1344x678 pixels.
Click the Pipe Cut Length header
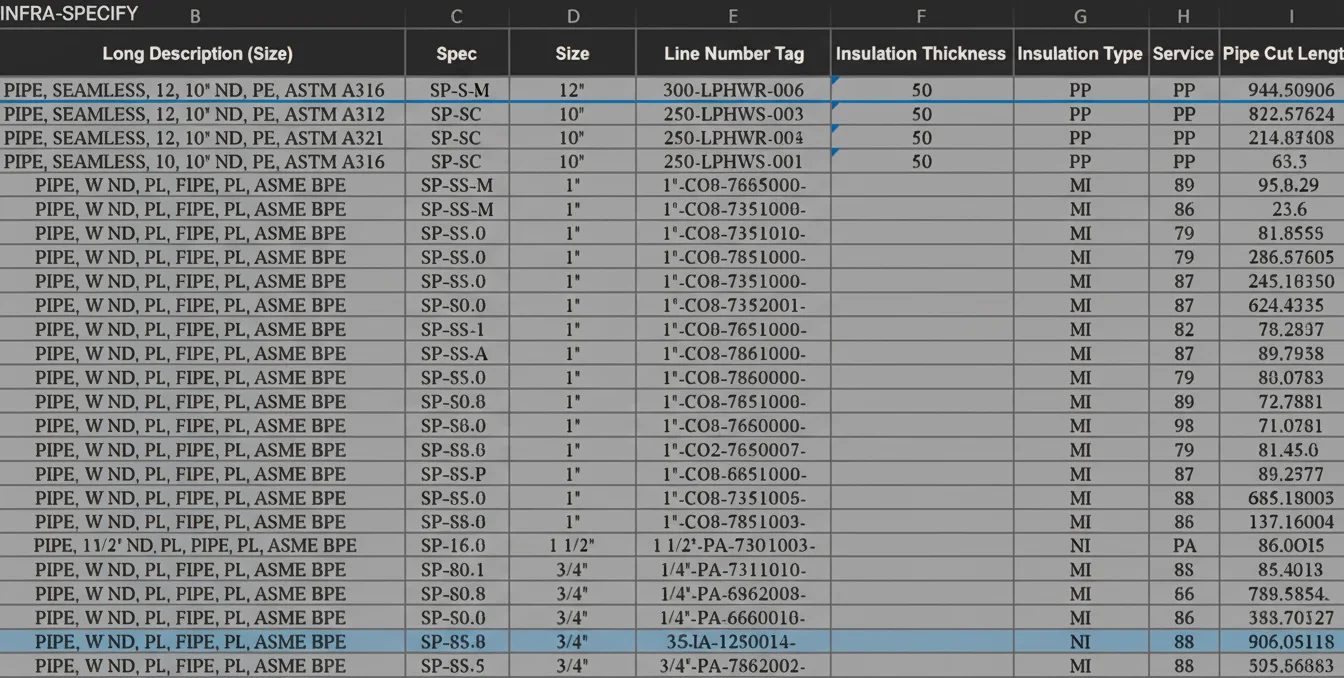[1282, 54]
